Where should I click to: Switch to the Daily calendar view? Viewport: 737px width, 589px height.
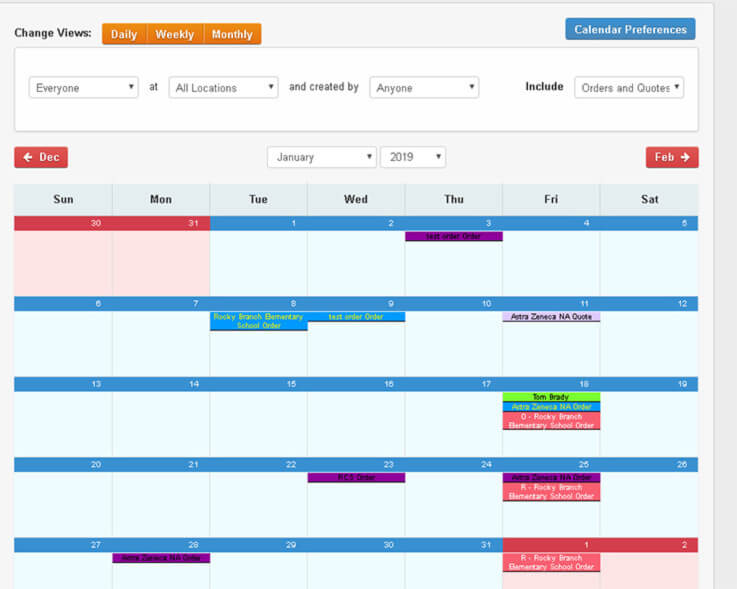(x=124, y=34)
